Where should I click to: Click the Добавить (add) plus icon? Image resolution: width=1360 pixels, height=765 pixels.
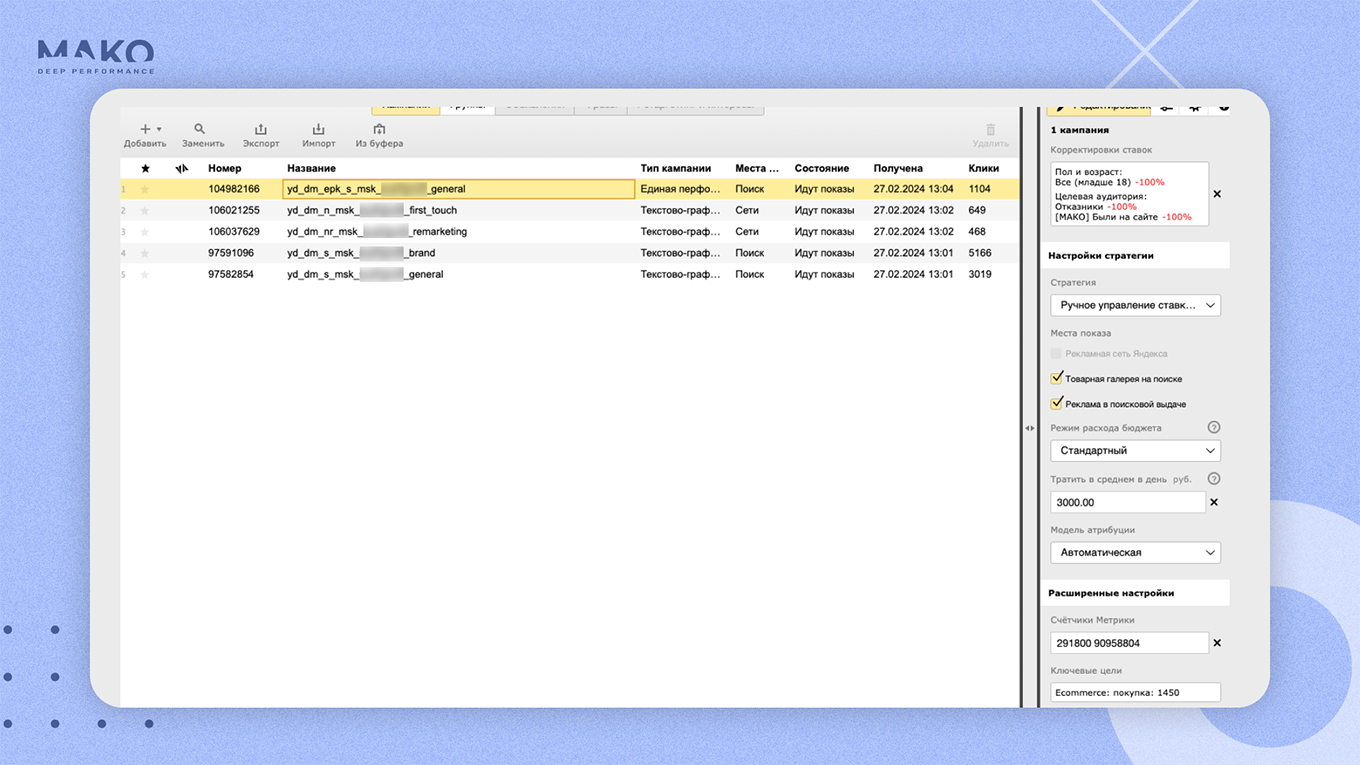tap(145, 129)
